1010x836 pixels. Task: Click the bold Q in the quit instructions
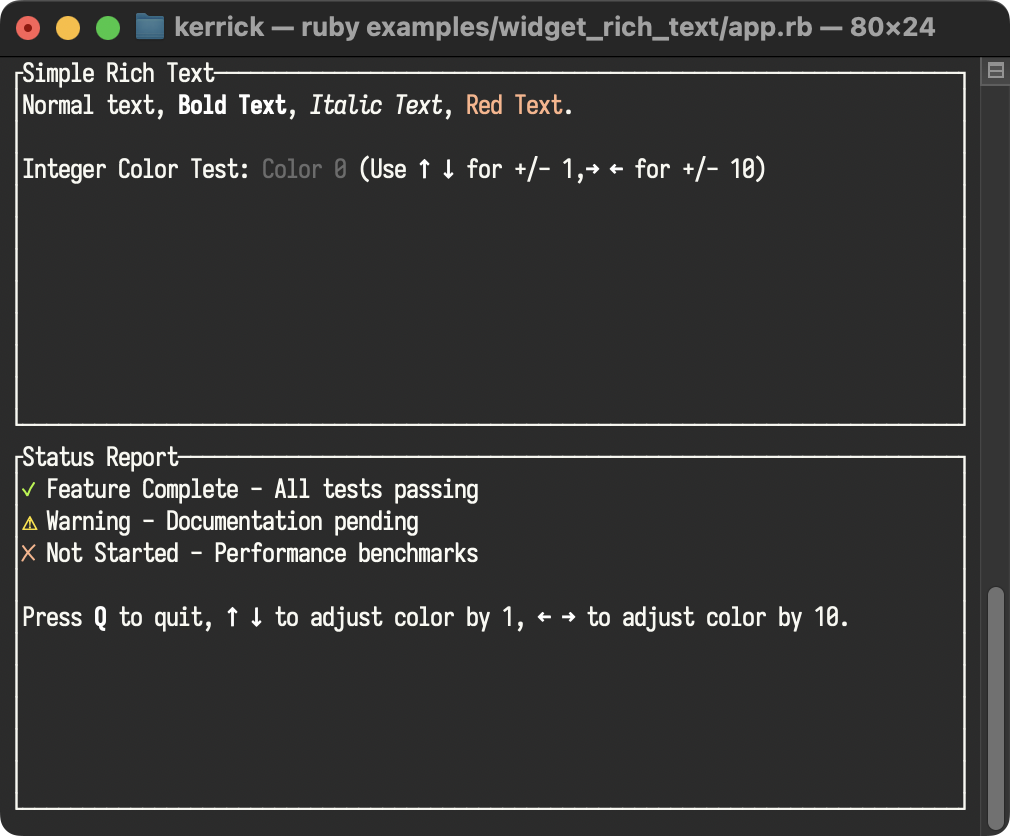tap(100, 618)
